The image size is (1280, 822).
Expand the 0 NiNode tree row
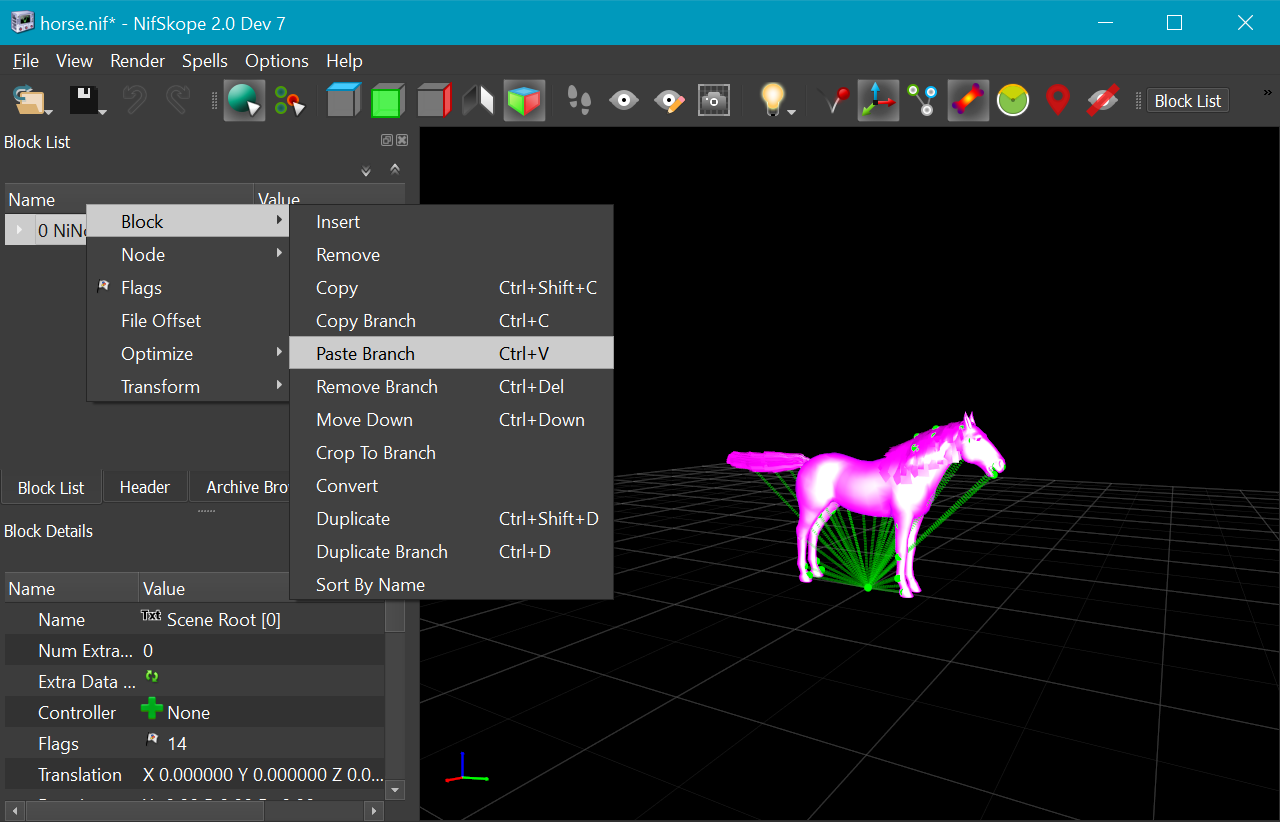pos(19,230)
